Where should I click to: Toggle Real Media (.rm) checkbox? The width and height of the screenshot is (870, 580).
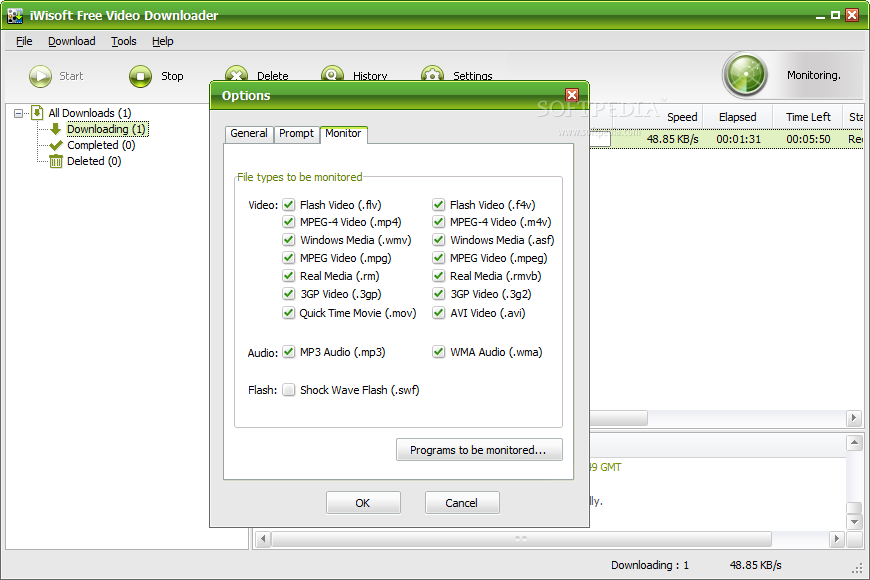click(289, 275)
